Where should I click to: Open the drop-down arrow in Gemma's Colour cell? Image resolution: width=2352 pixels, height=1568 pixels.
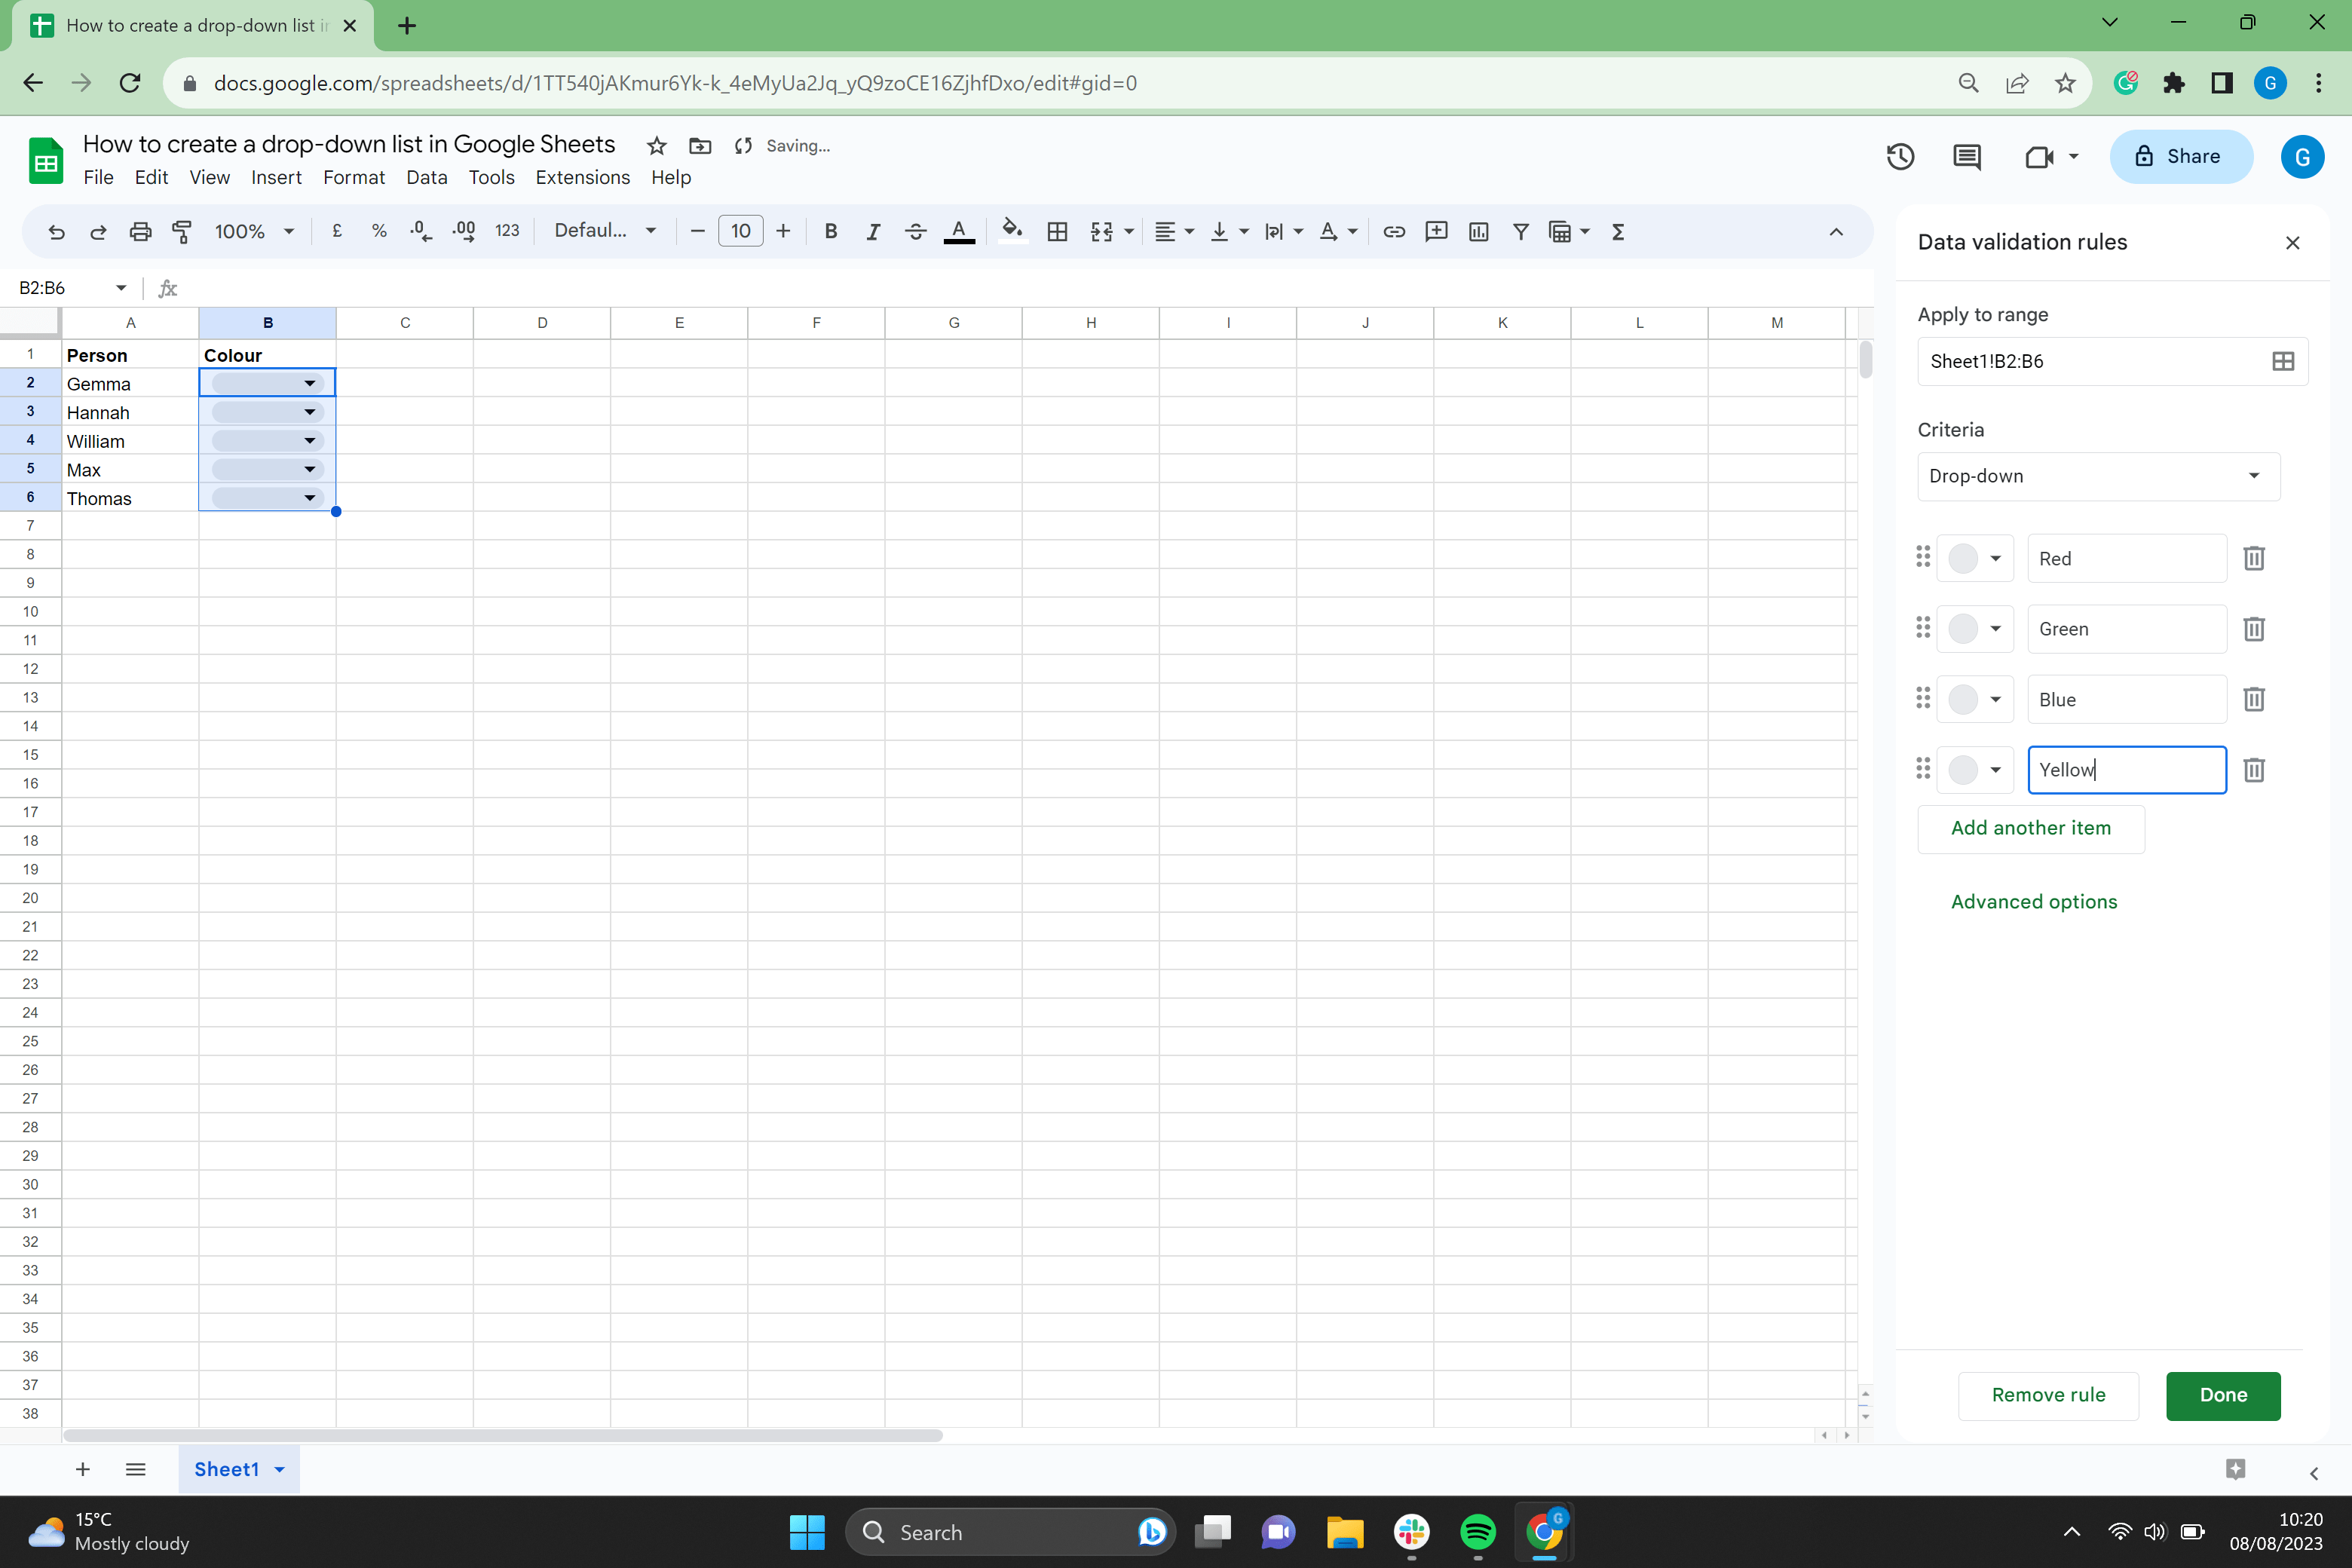tap(309, 383)
